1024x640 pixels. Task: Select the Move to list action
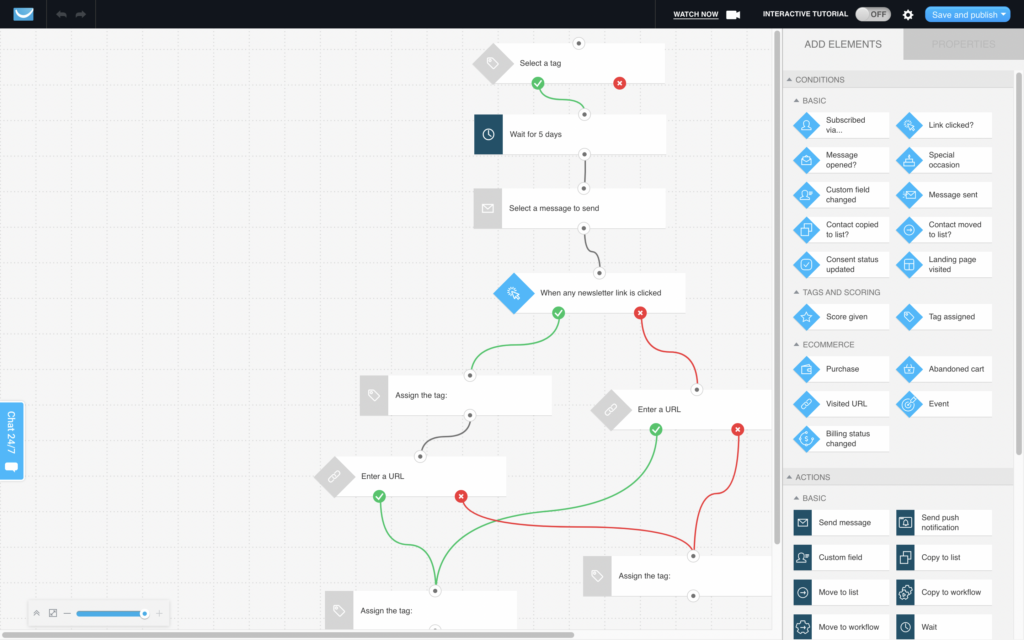[841, 592]
